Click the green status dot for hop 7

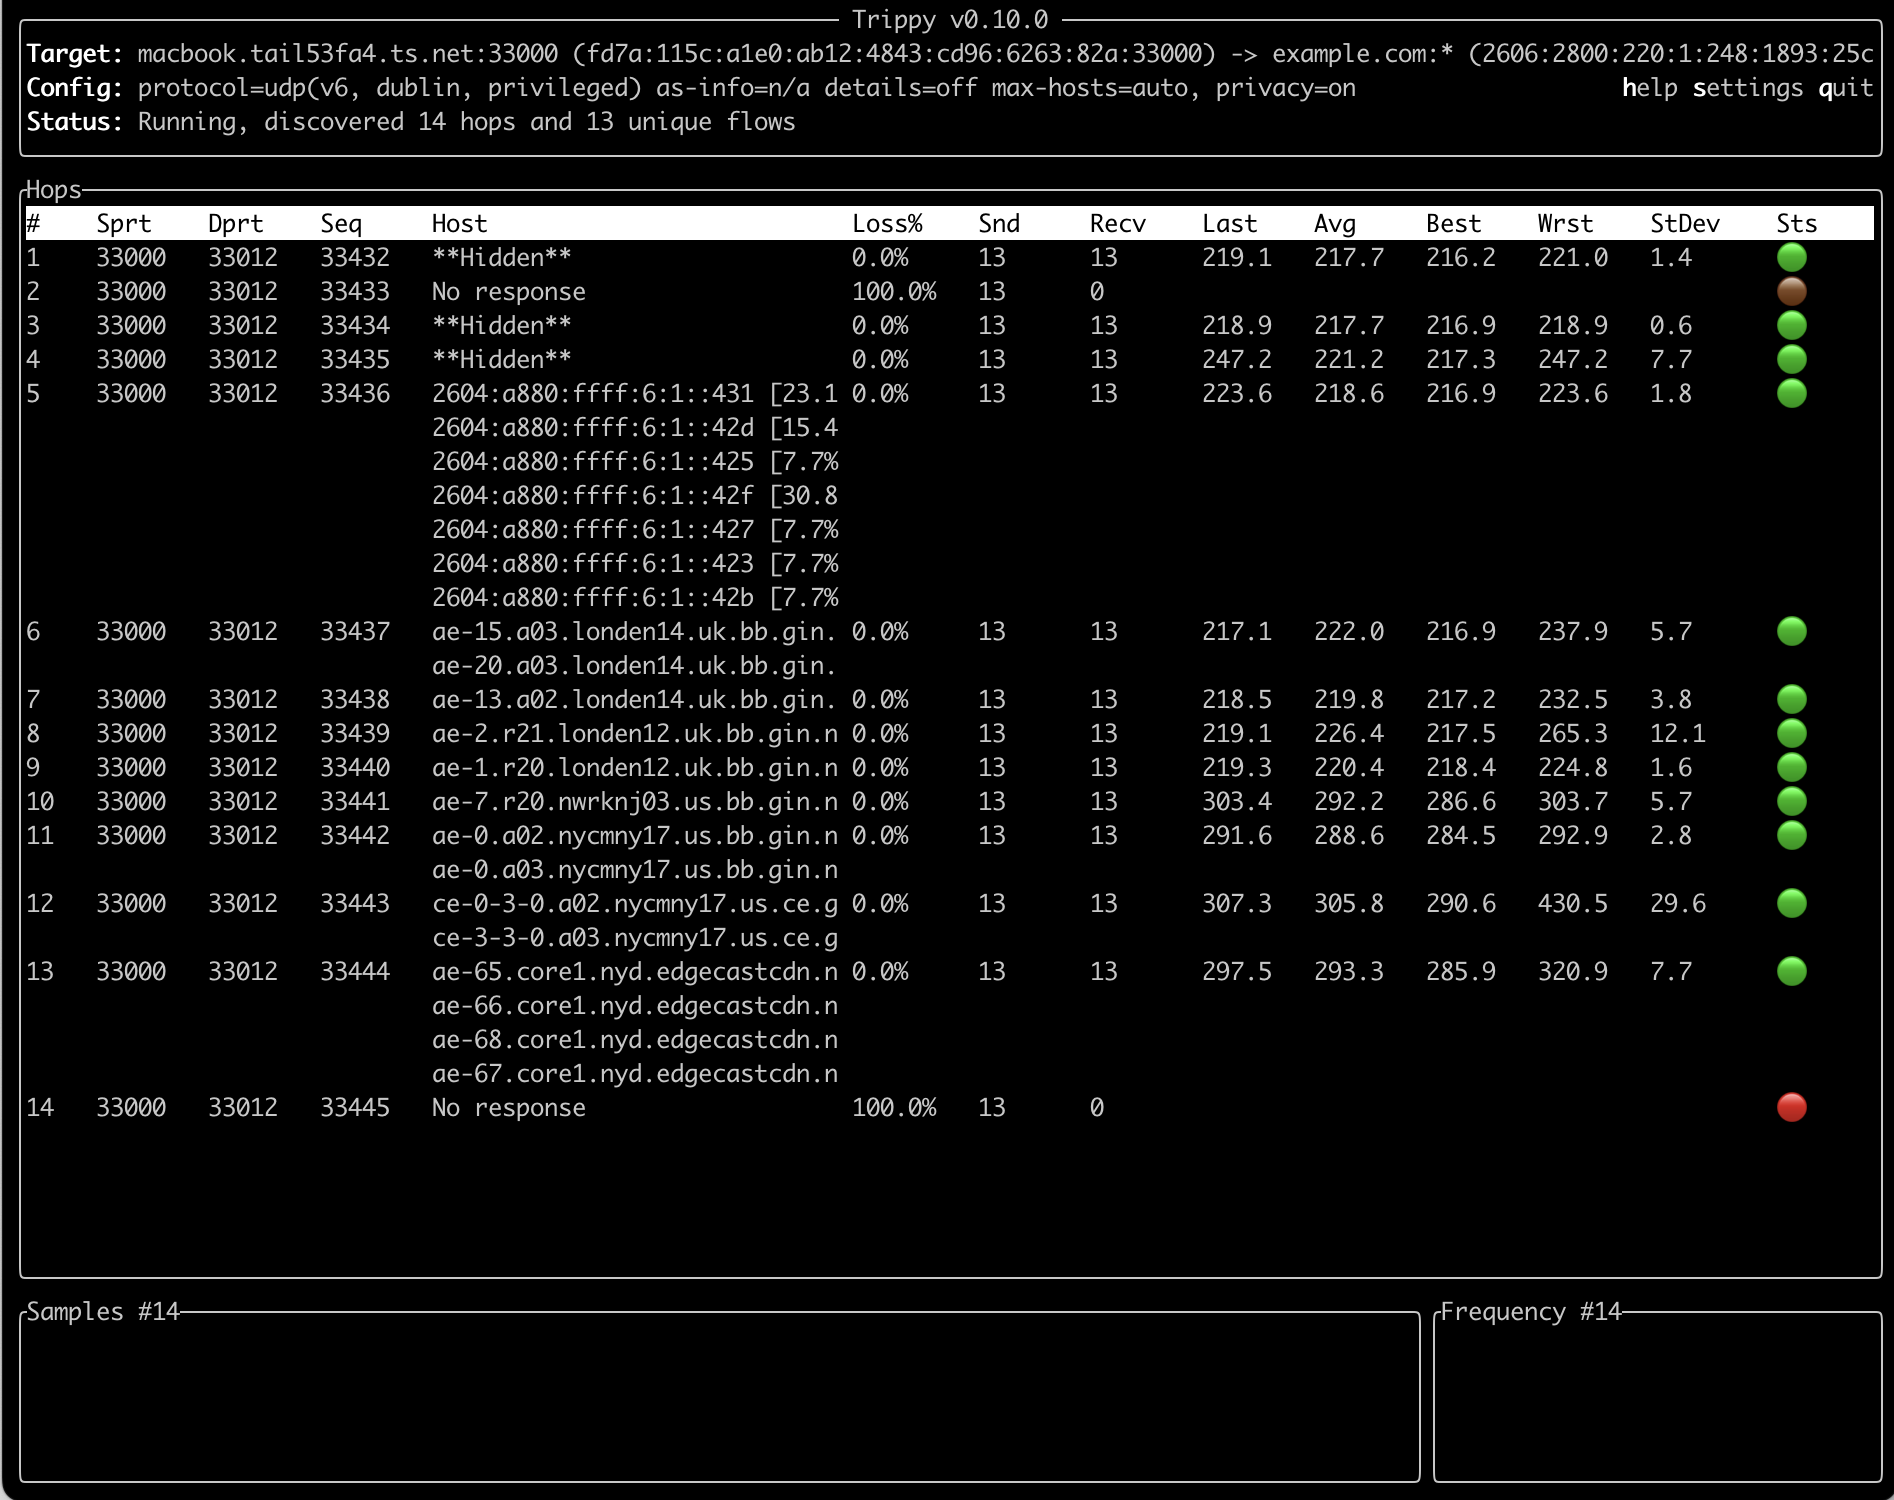point(1792,699)
